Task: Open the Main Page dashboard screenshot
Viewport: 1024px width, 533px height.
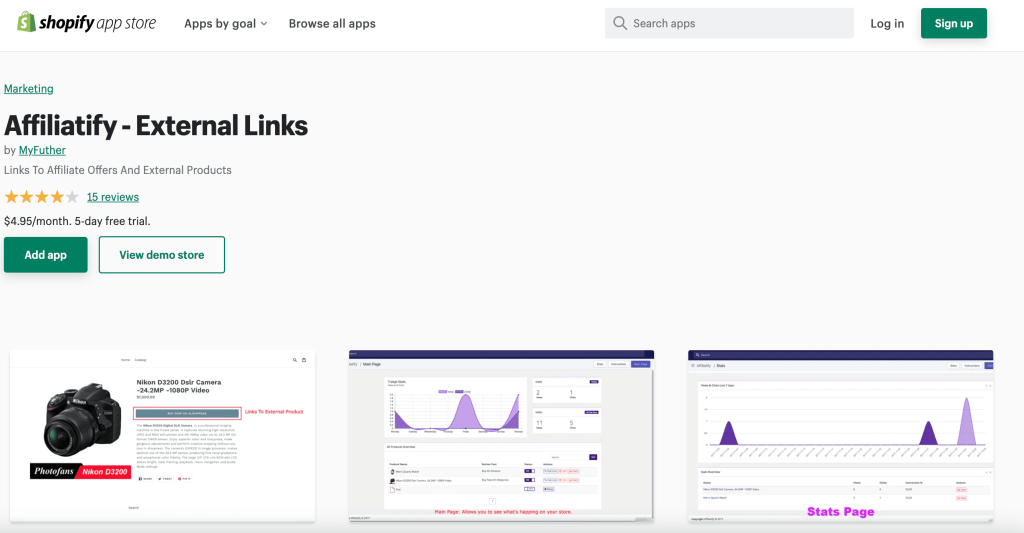Action: click(x=501, y=436)
